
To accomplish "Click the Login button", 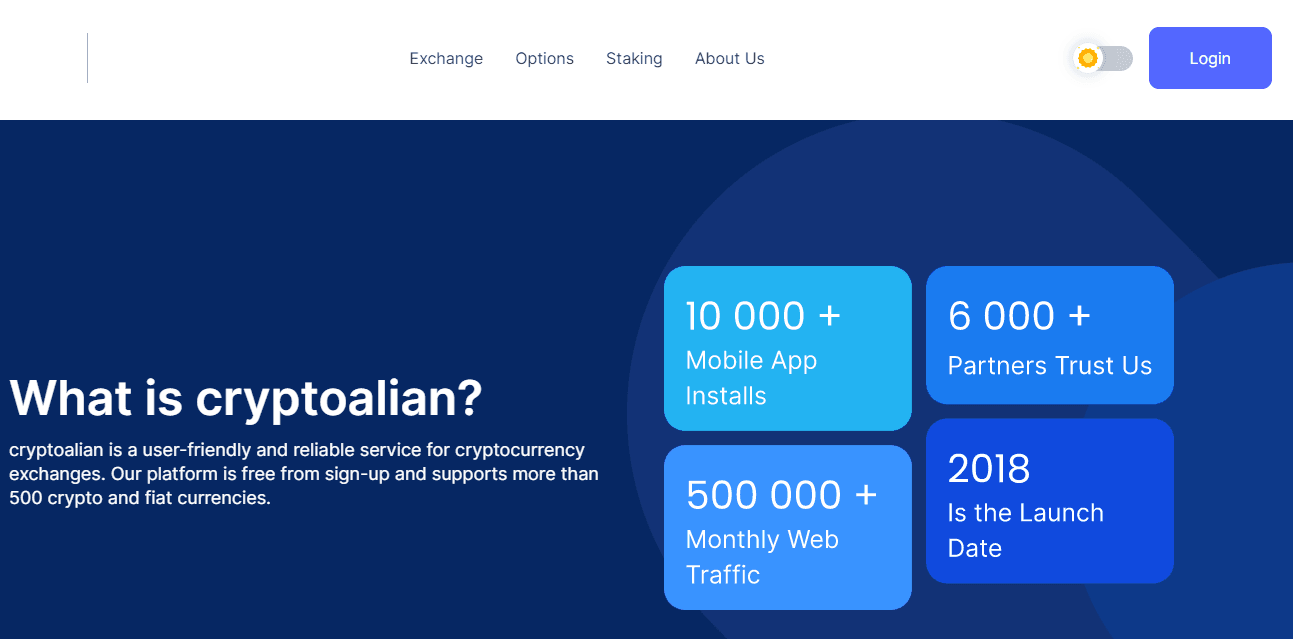I will 1209,58.
